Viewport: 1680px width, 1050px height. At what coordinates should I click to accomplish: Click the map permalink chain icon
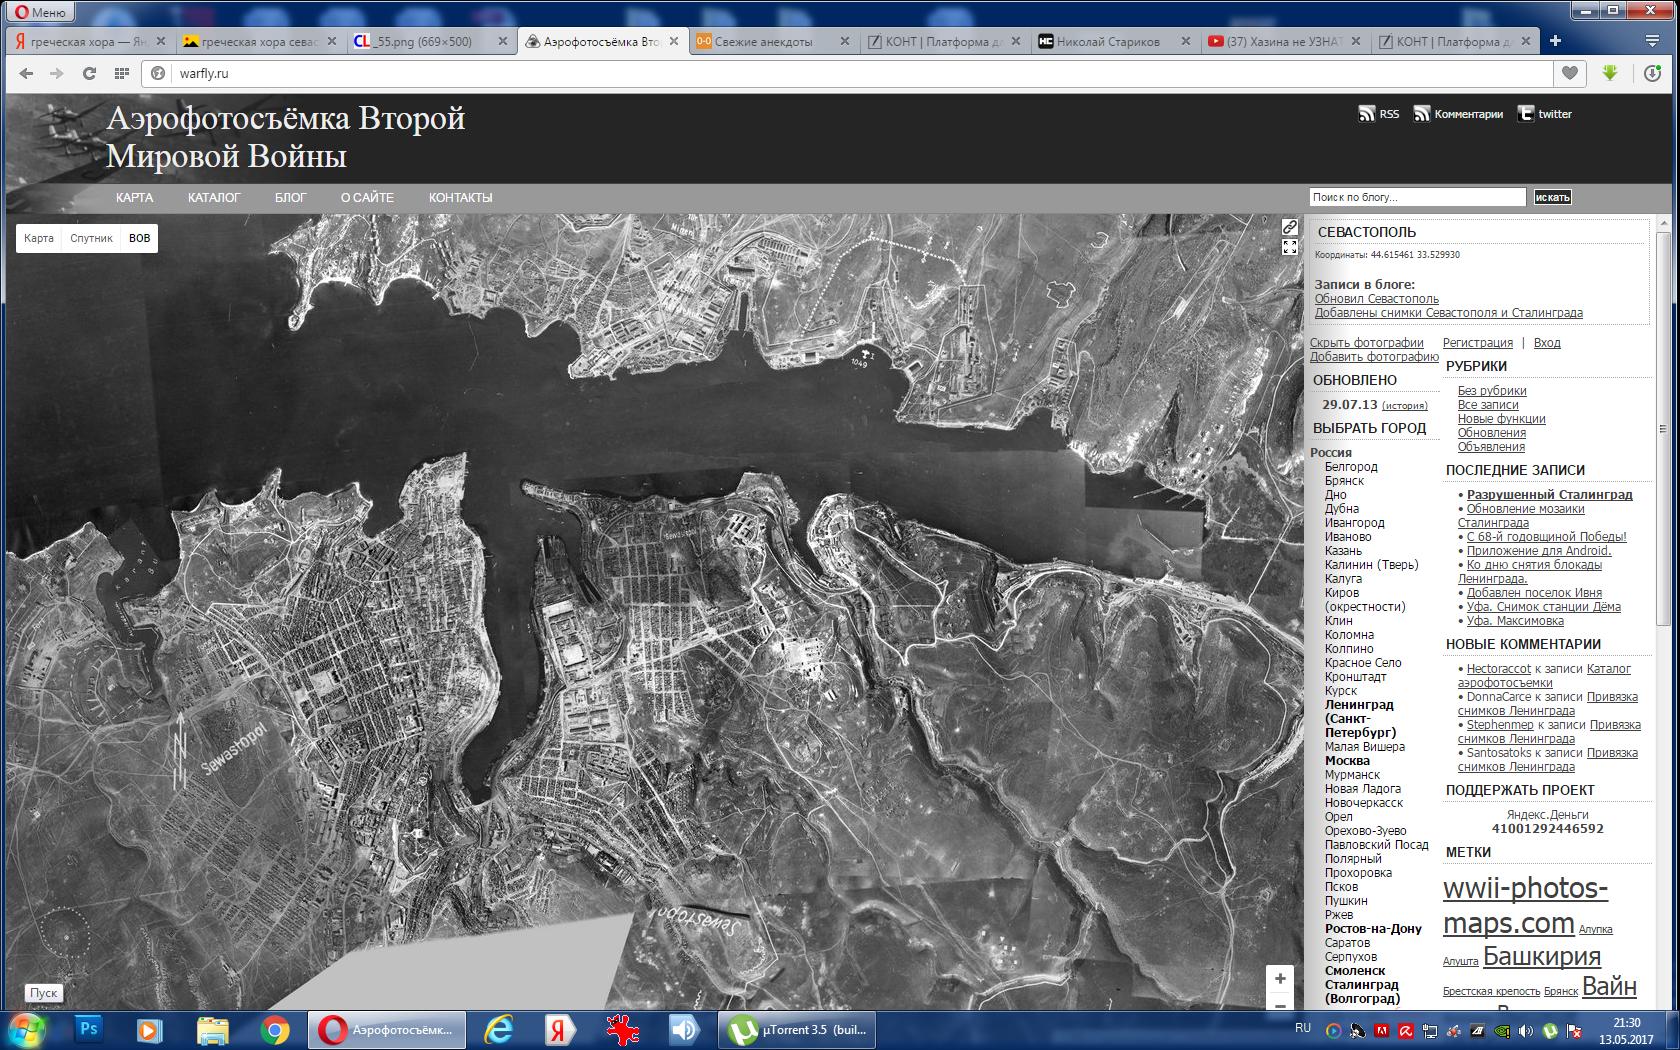click(1290, 227)
